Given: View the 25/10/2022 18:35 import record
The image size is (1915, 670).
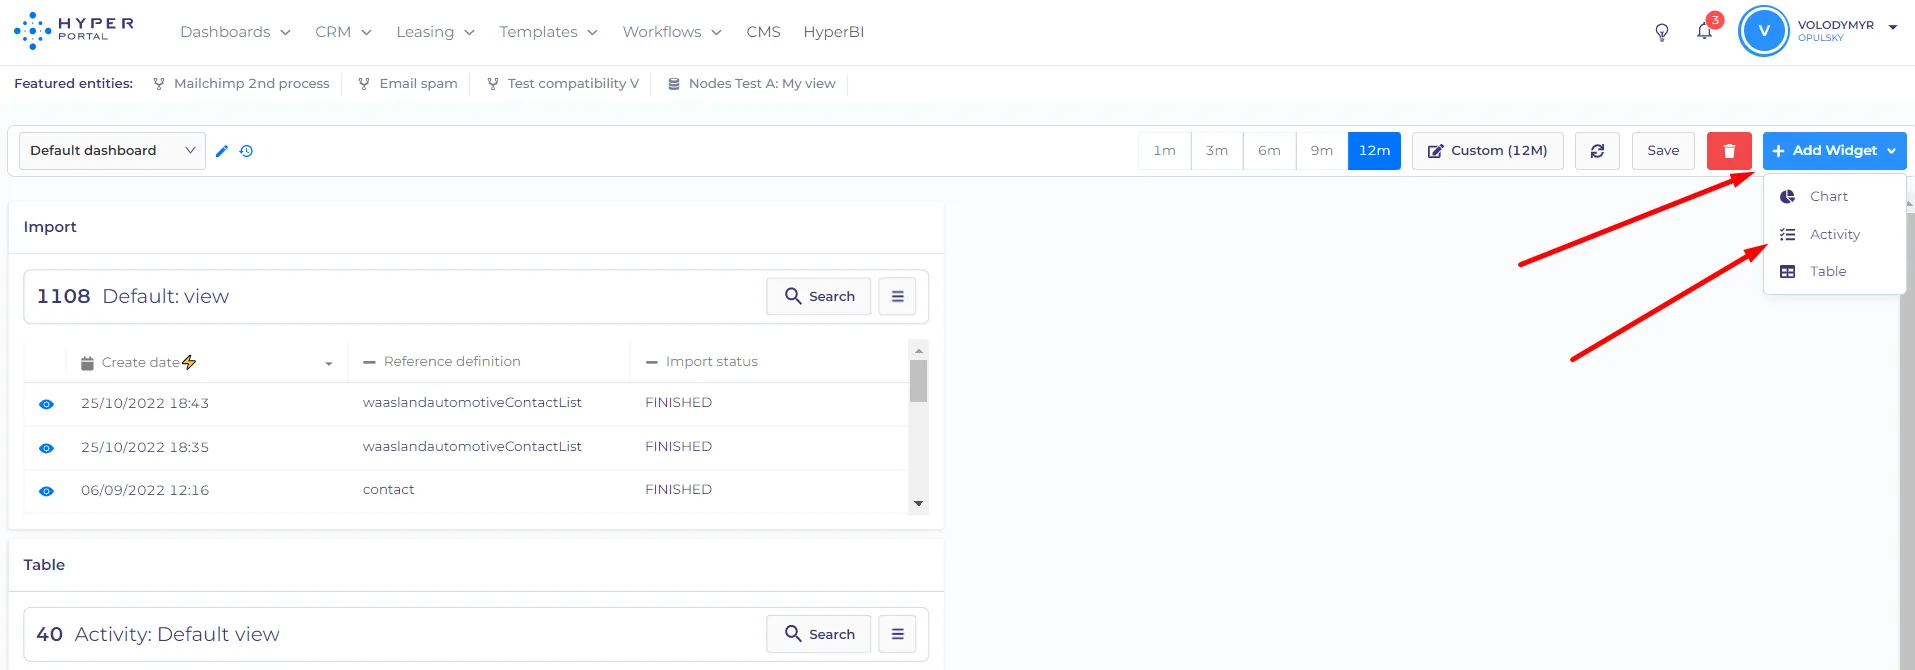Looking at the screenshot, I should (46, 448).
